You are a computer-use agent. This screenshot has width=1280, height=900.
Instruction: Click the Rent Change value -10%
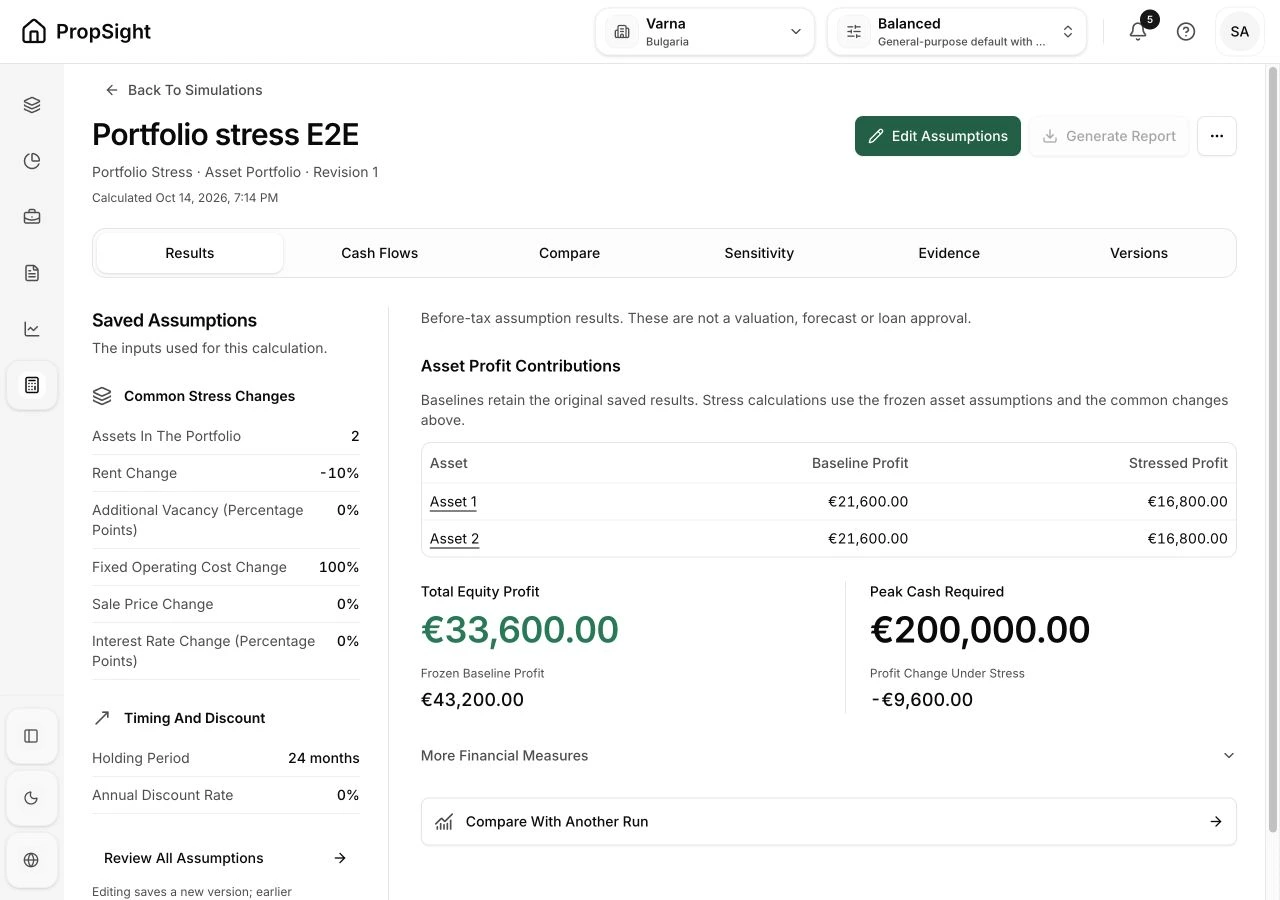pos(340,473)
